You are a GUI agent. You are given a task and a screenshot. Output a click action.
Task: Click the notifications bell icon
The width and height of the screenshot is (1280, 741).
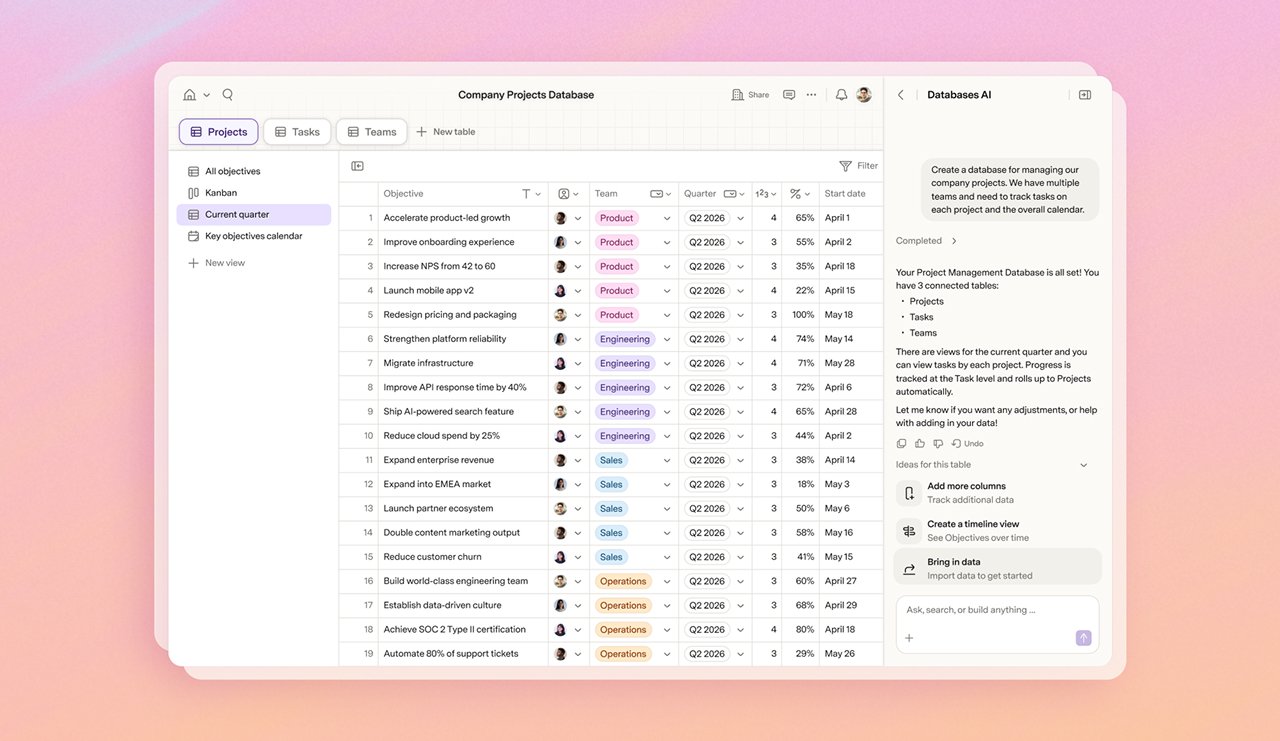841,95
